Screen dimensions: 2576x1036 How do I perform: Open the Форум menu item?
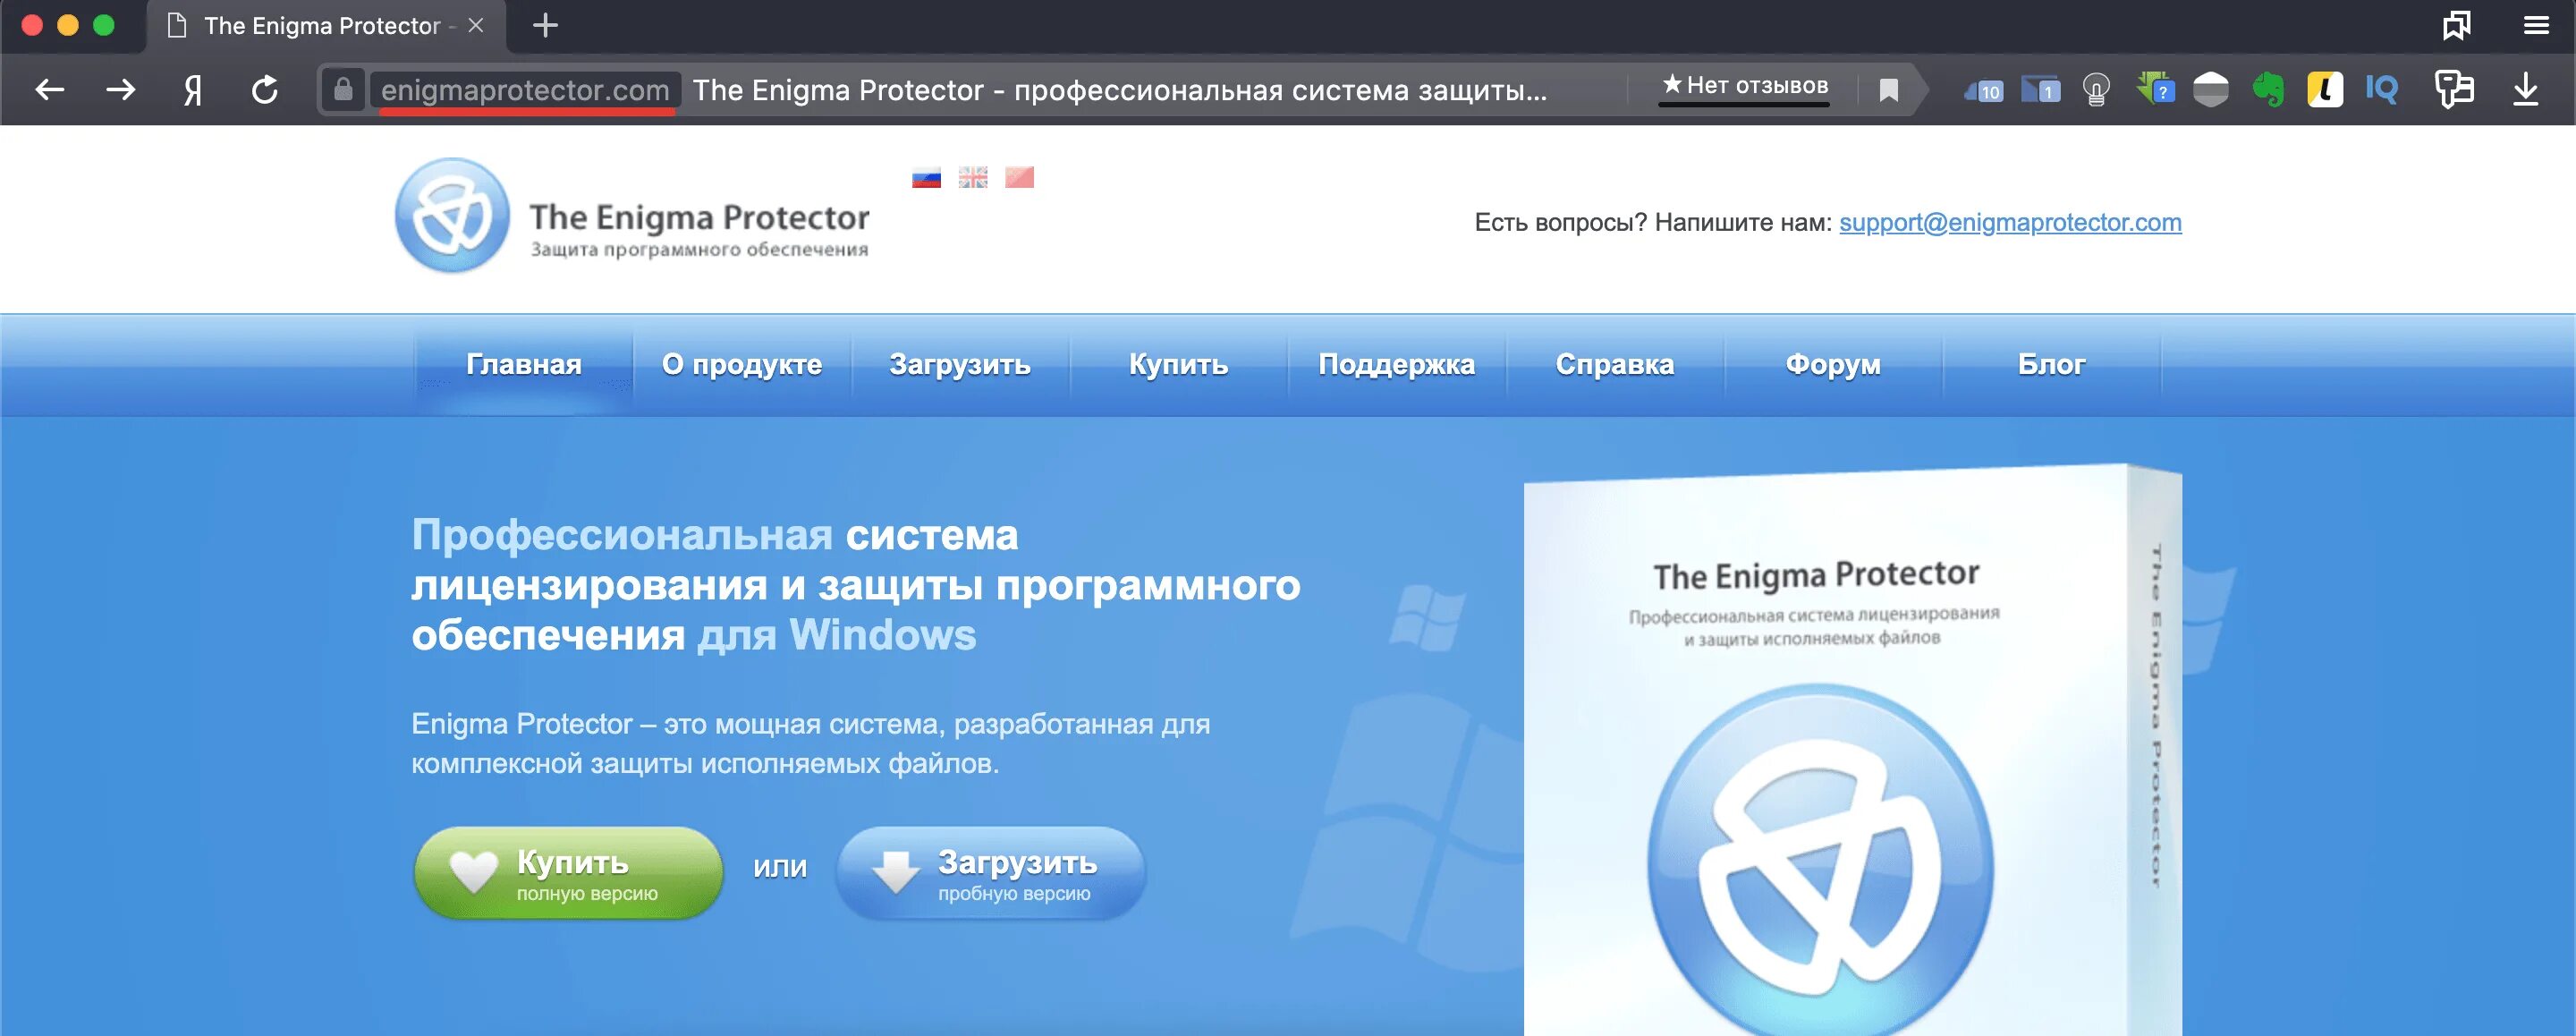(1833, 364)
